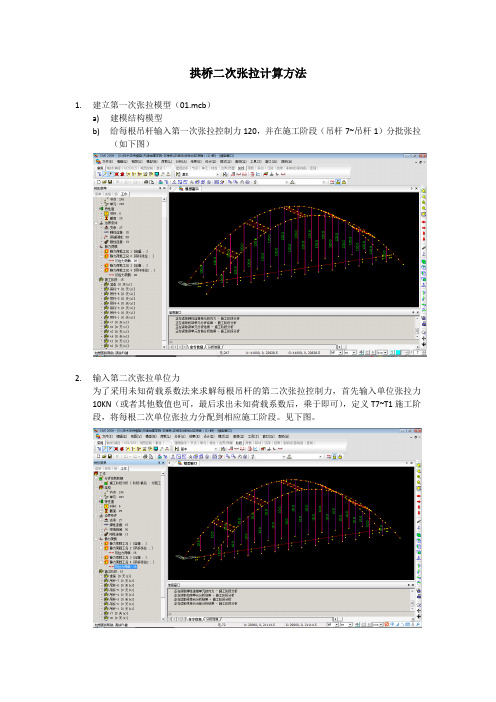The height and width of the screenshot is (702, 496).
Task: Click the Save icon in upper screenshot toolbar
Action: click(x=110, y=182)
